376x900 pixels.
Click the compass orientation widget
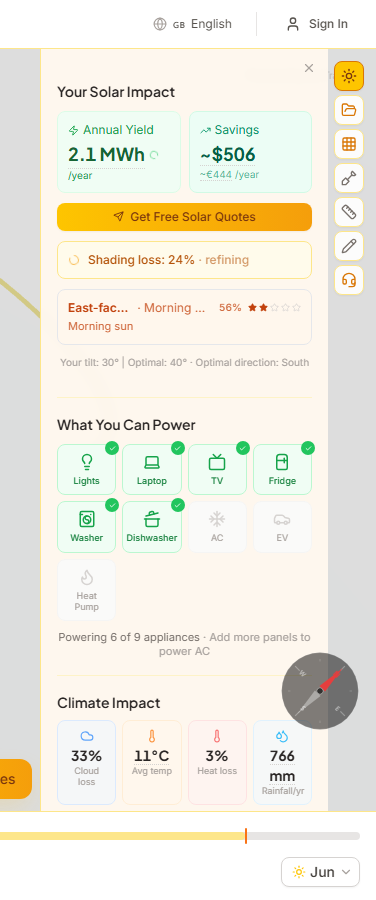(320, 690)
